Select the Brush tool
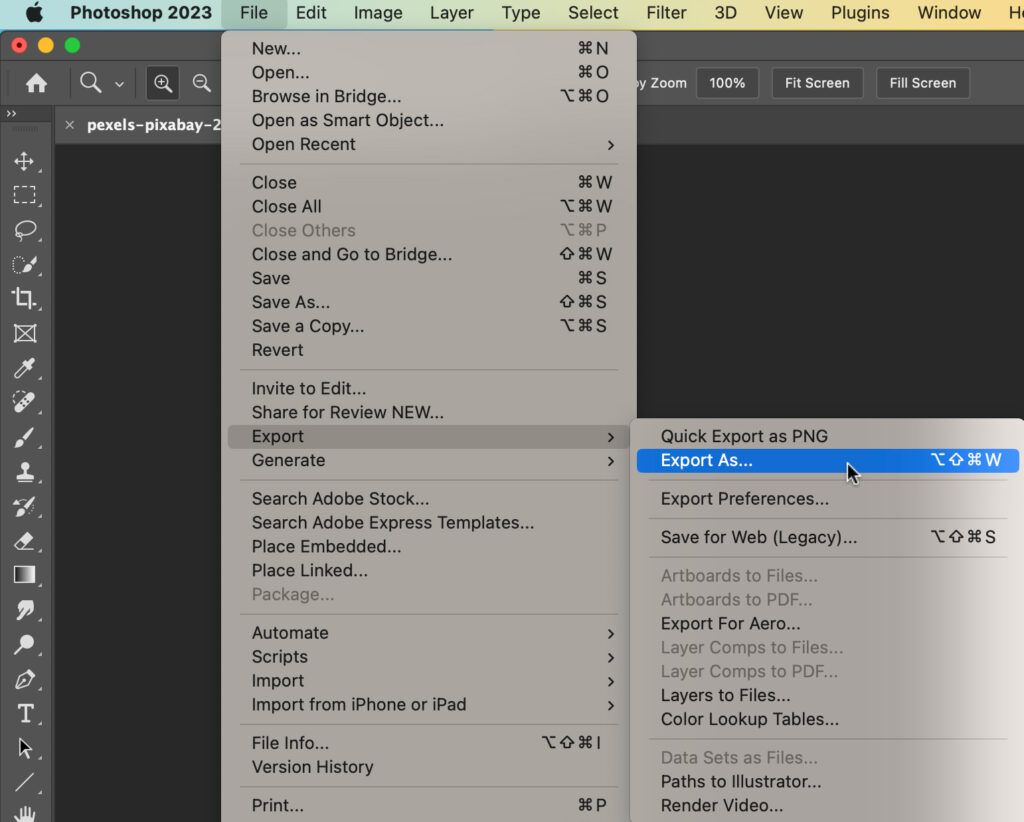Viewport: 1024px width, 822px height. pyautogui.click(x=24, y=437)
